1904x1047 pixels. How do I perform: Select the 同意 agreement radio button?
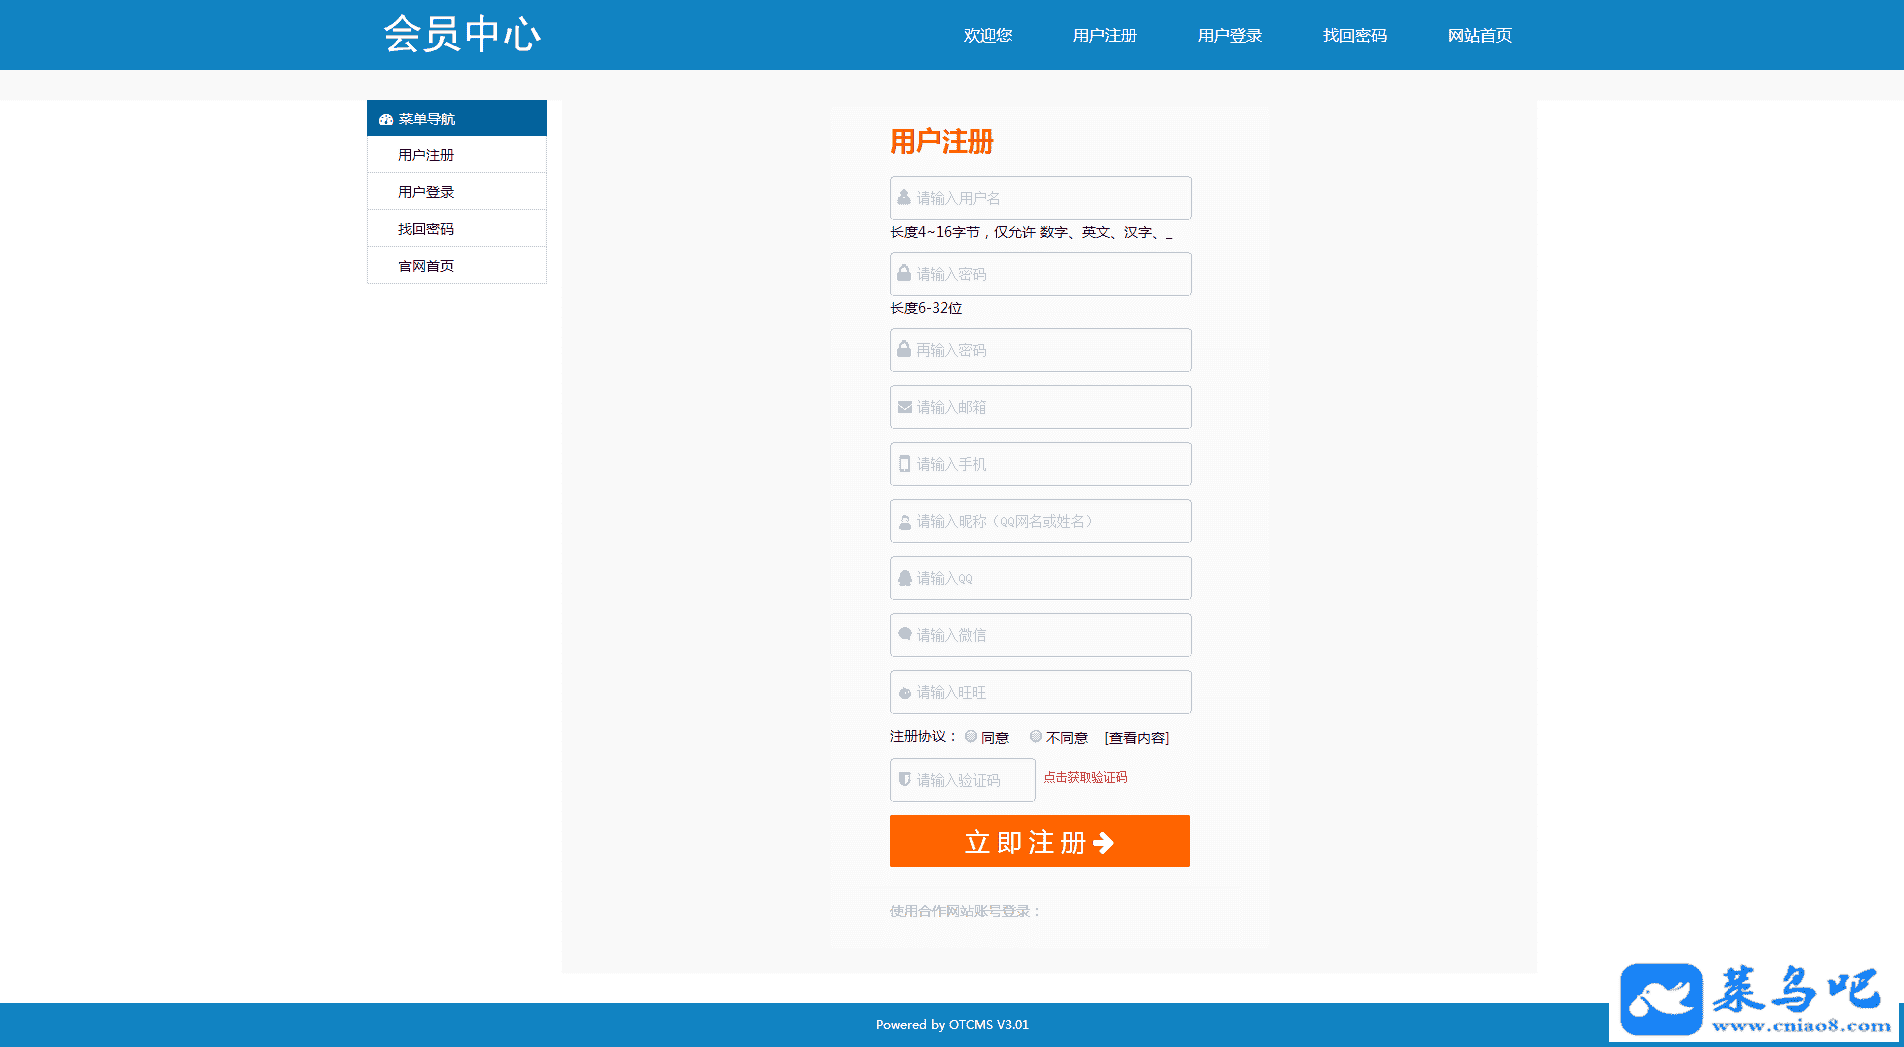[x=971, y=736]
